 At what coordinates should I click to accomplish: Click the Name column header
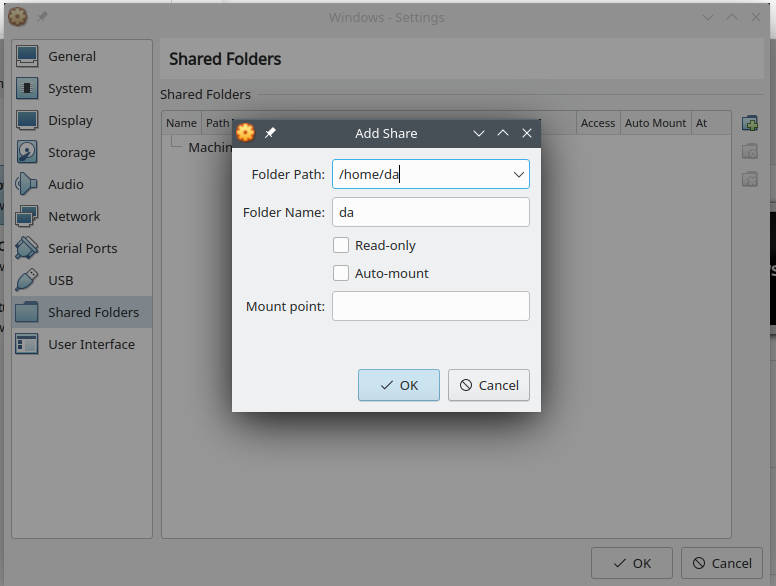182,123
